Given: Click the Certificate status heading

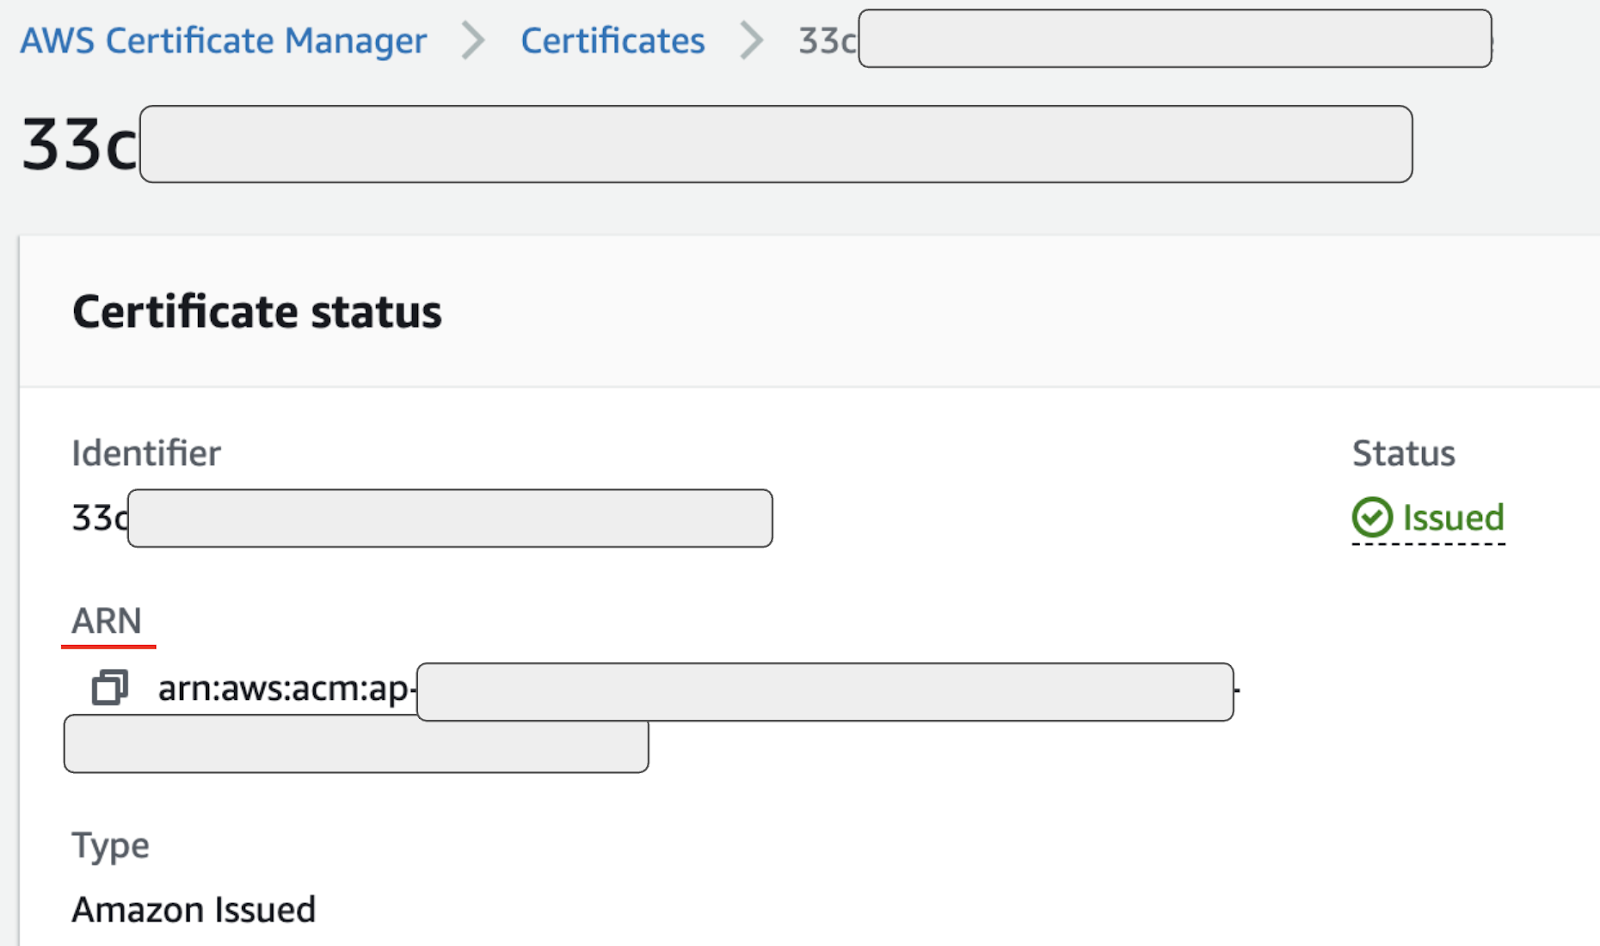Looking at the screenshot, I should point(257,312).
